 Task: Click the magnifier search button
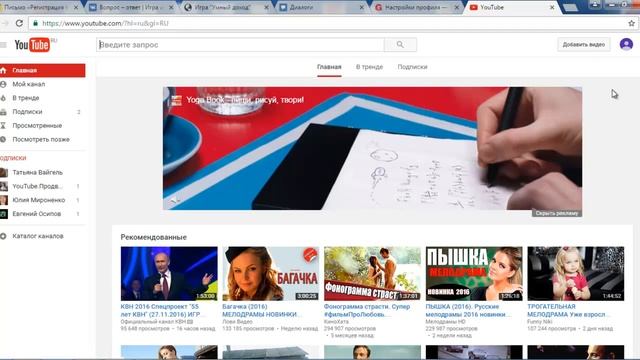click(400, 44)
